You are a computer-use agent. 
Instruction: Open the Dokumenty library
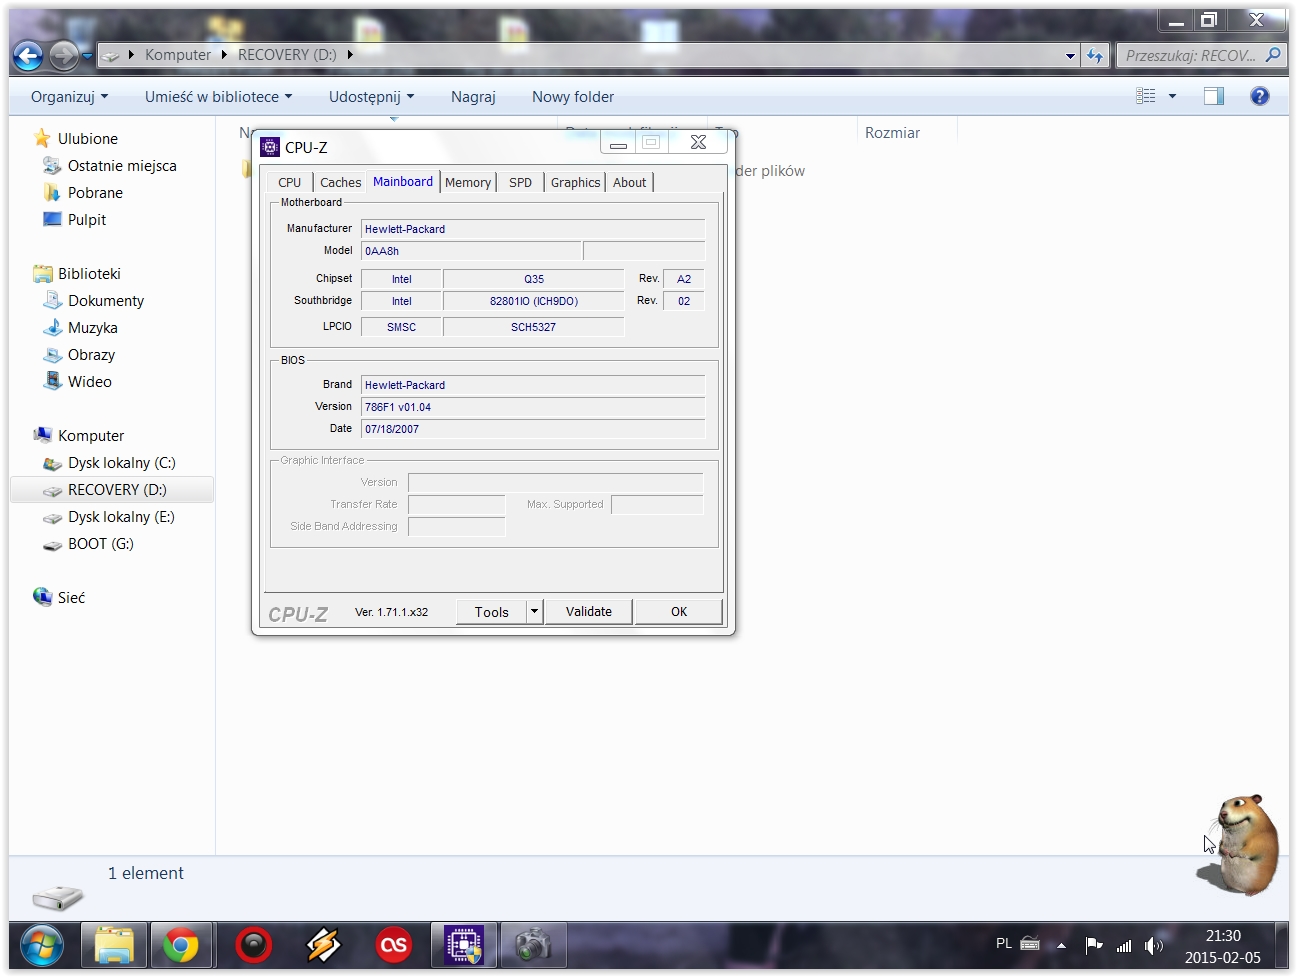coord(106,301)
